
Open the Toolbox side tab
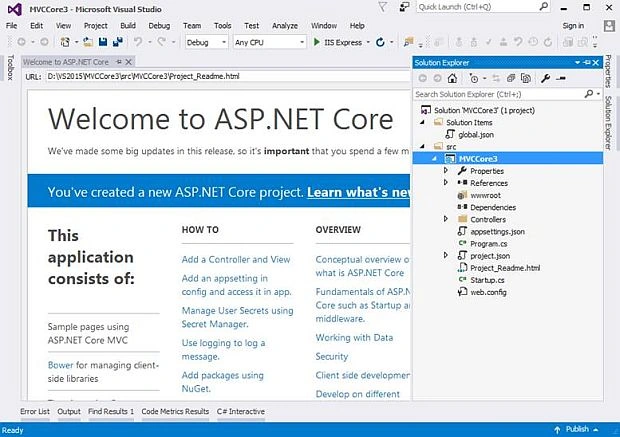point(11,68)
